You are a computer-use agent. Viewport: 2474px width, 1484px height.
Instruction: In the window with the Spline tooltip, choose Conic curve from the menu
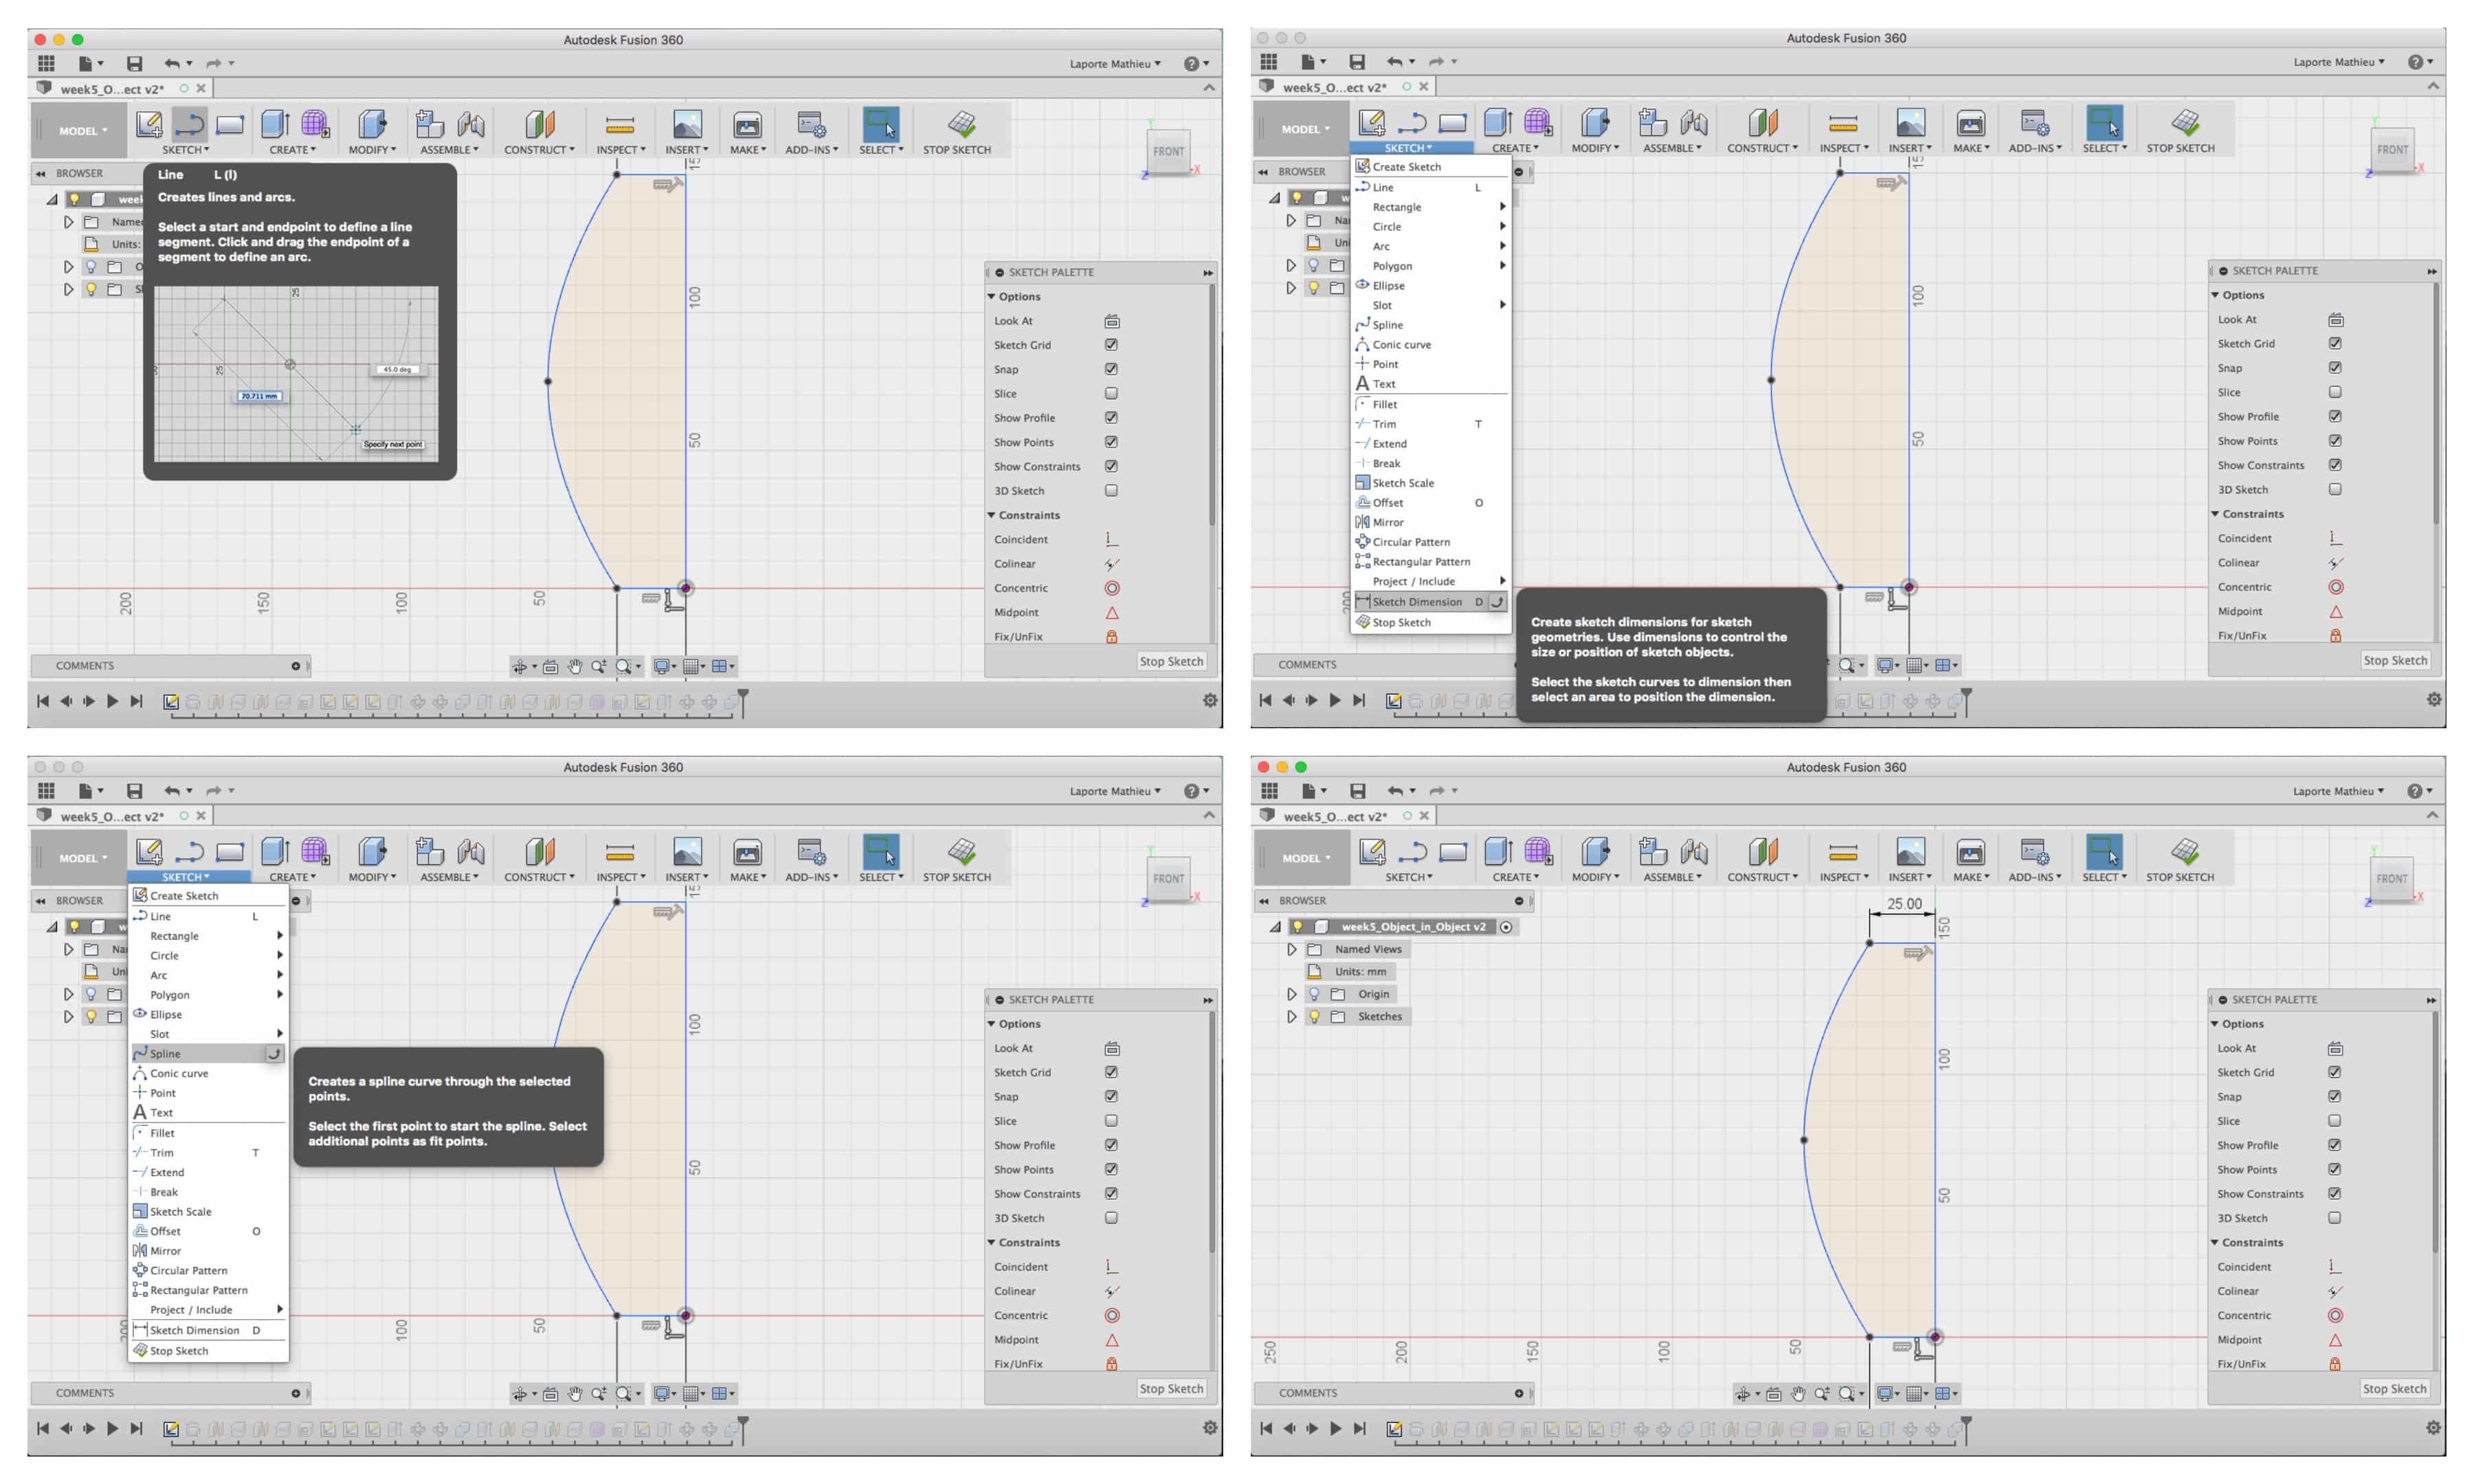point(208,1073)
